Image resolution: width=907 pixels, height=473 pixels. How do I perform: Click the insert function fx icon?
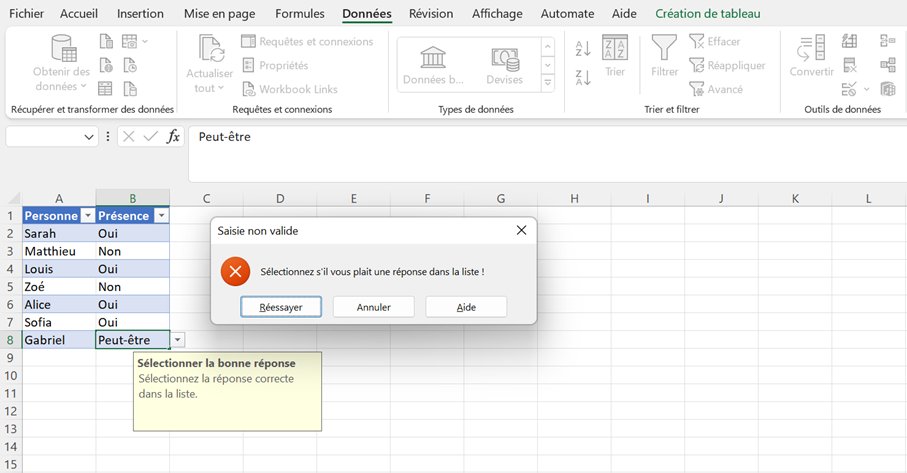[173, 136]
